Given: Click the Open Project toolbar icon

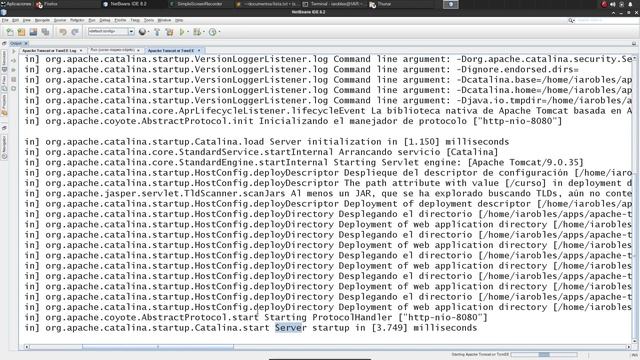Looking at the screenshot, I should coord(33,32).
